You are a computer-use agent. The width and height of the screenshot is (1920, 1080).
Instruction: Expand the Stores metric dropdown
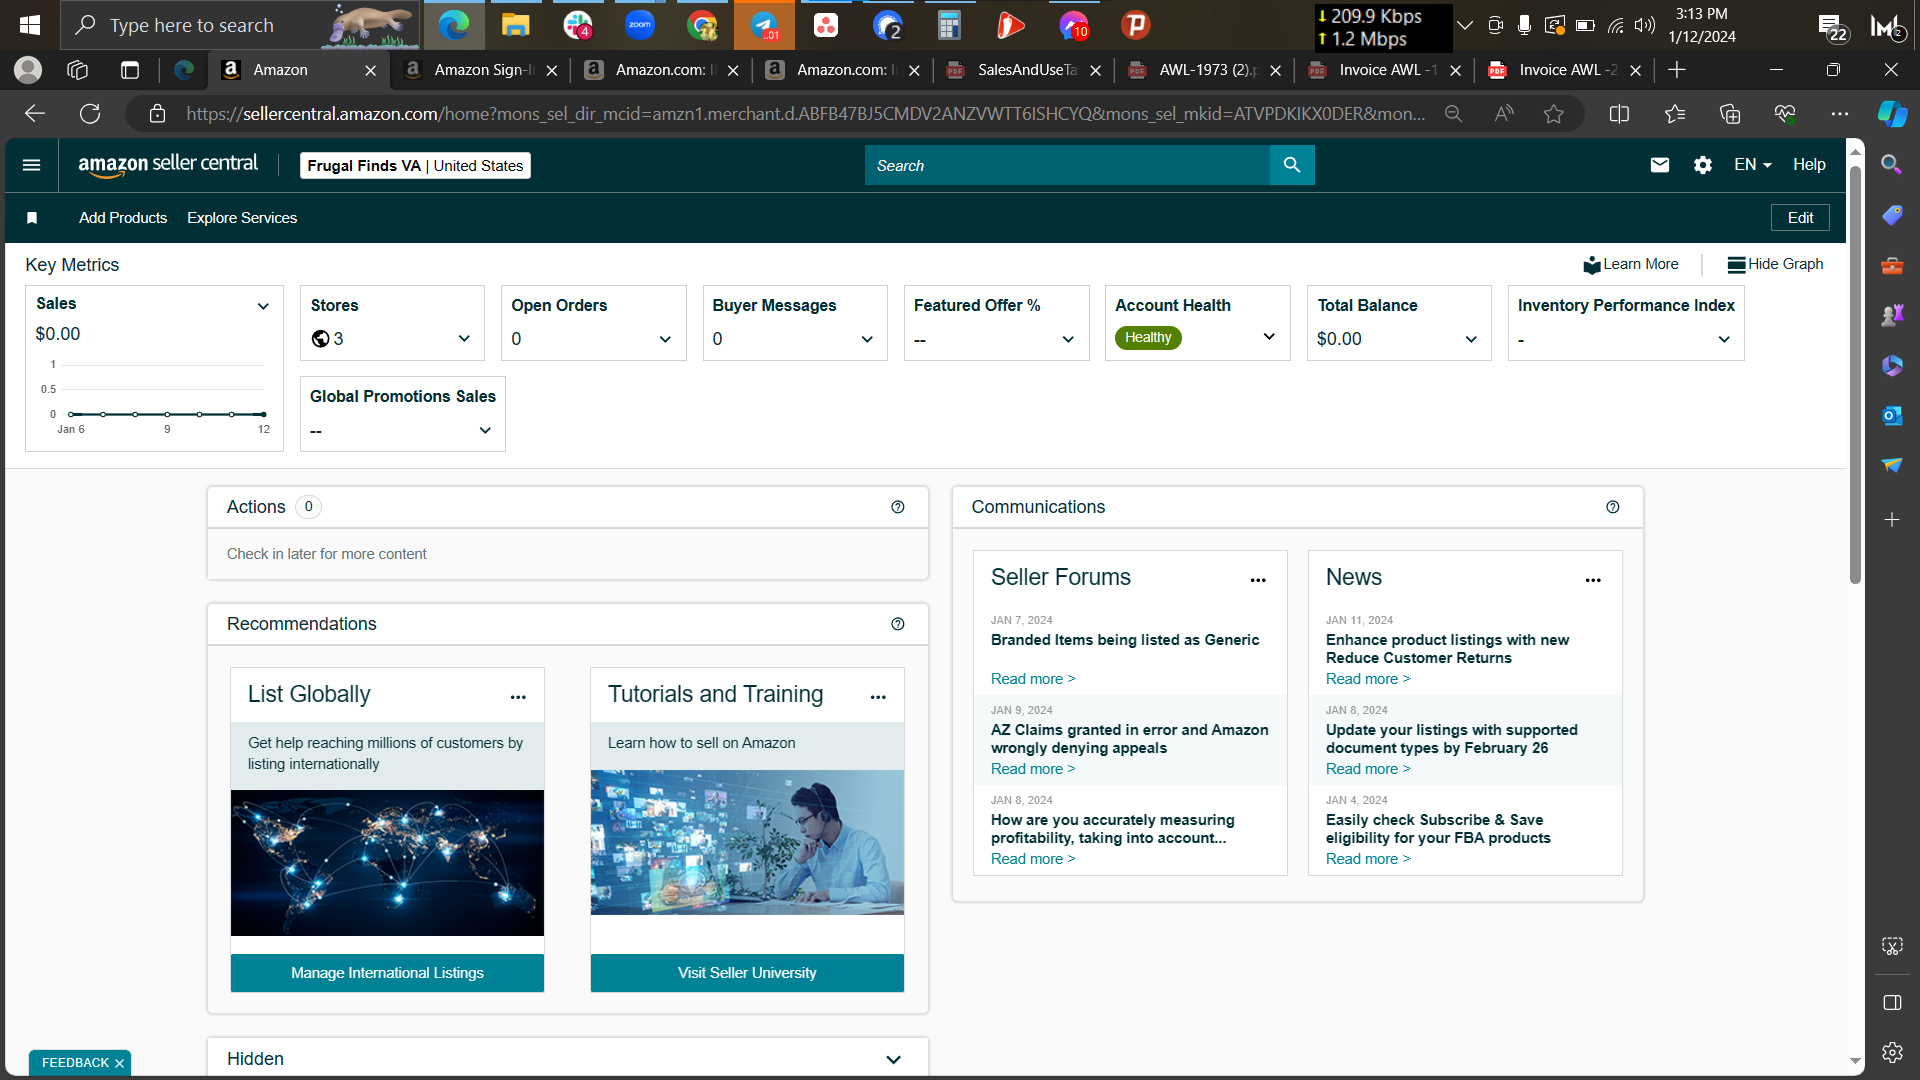pyautogui.click(x=464, y=339)
